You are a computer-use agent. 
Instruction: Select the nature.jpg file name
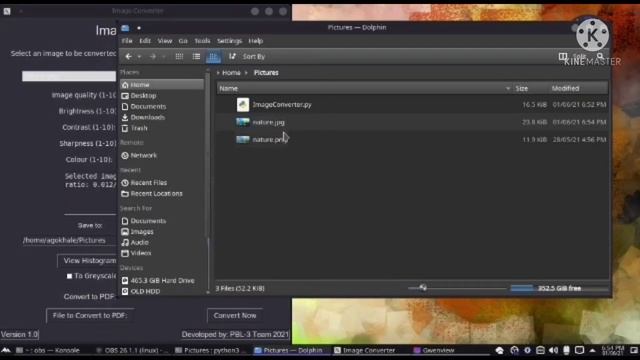point(268,122)
